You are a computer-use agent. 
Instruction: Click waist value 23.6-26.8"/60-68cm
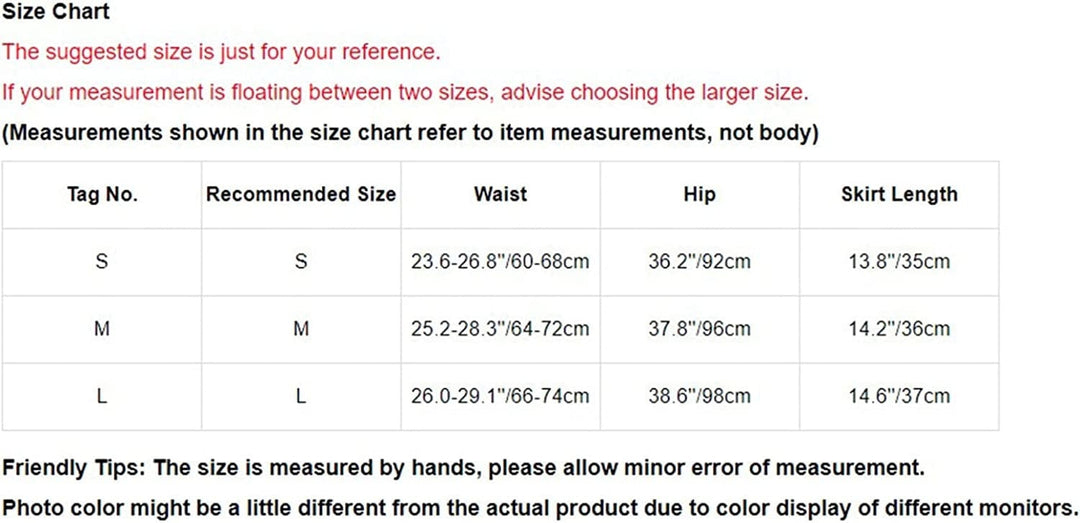coord(500,262)
